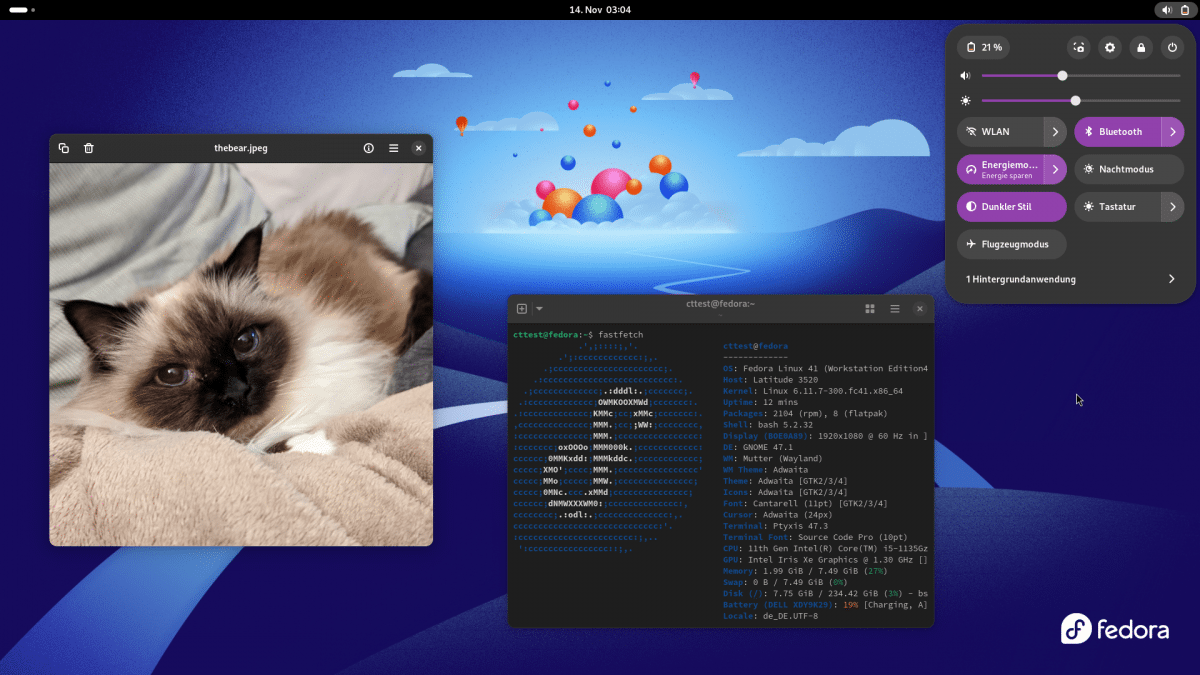
Task: Click the WM: Mutter (Wayland) line
Action: (772, 459)
